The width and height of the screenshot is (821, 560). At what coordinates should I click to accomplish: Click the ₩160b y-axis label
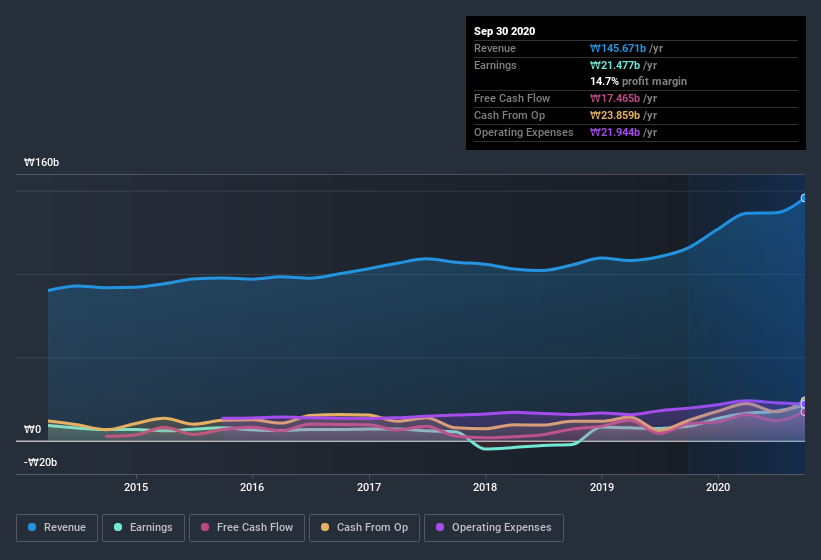click(x=41, y=163)
